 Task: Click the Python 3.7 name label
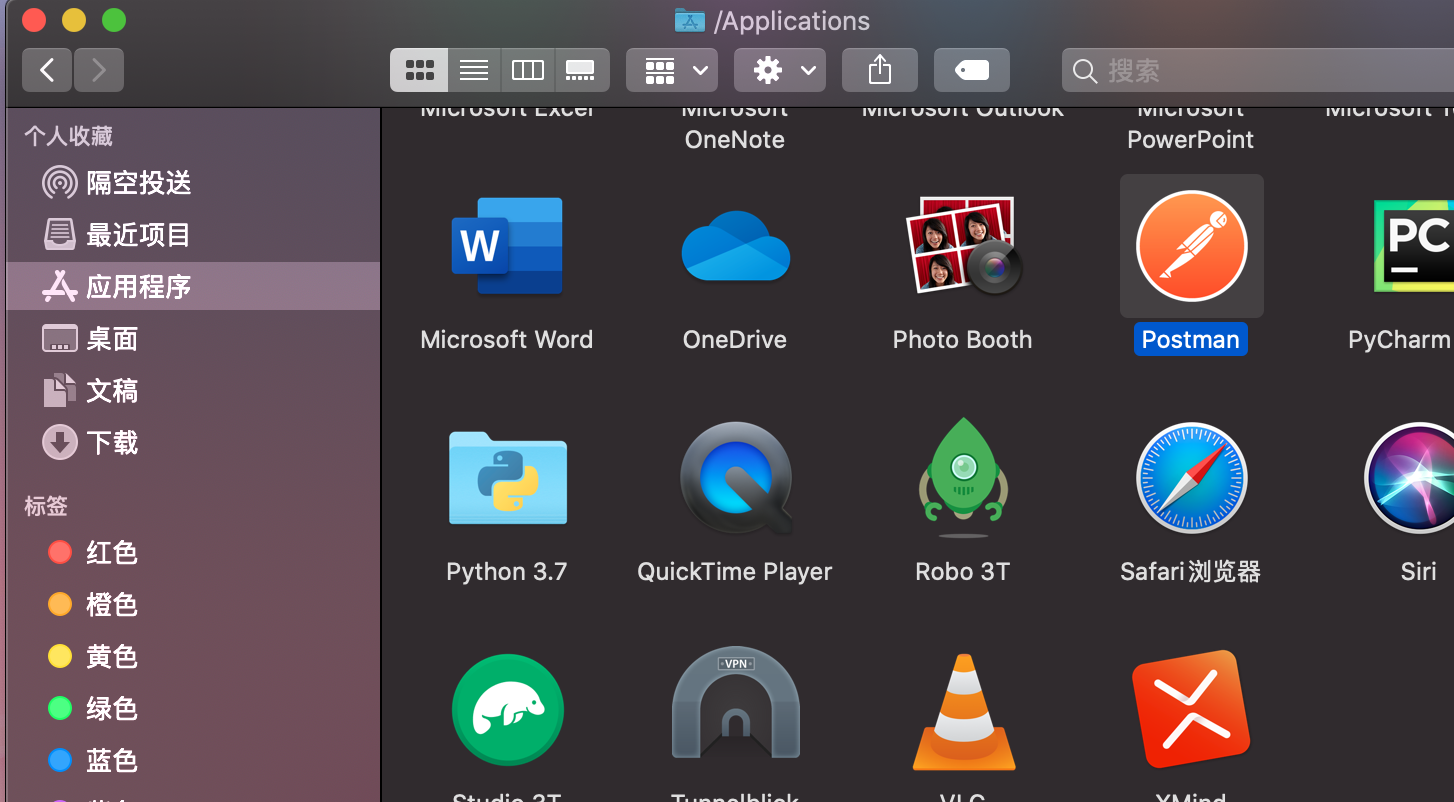coord(507,572)
